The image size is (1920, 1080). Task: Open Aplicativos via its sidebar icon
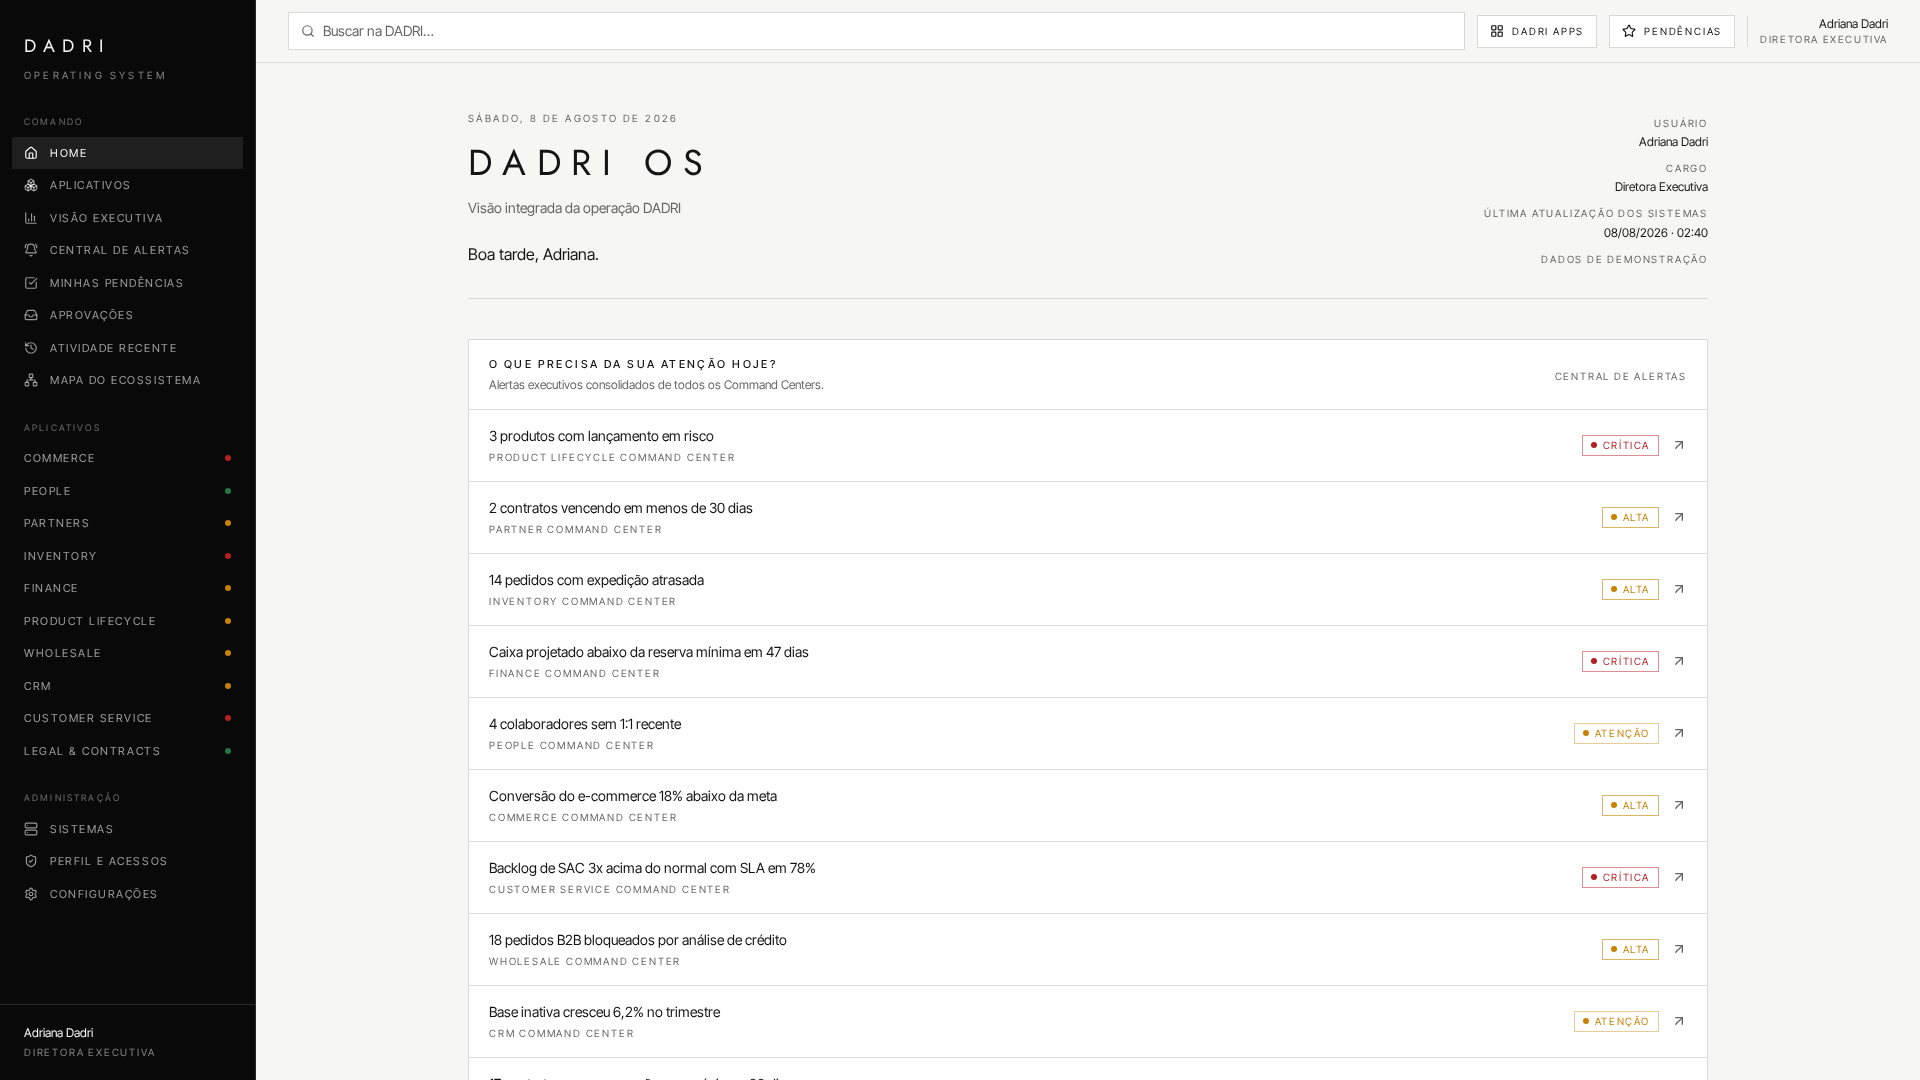click(x=31, y=185)
